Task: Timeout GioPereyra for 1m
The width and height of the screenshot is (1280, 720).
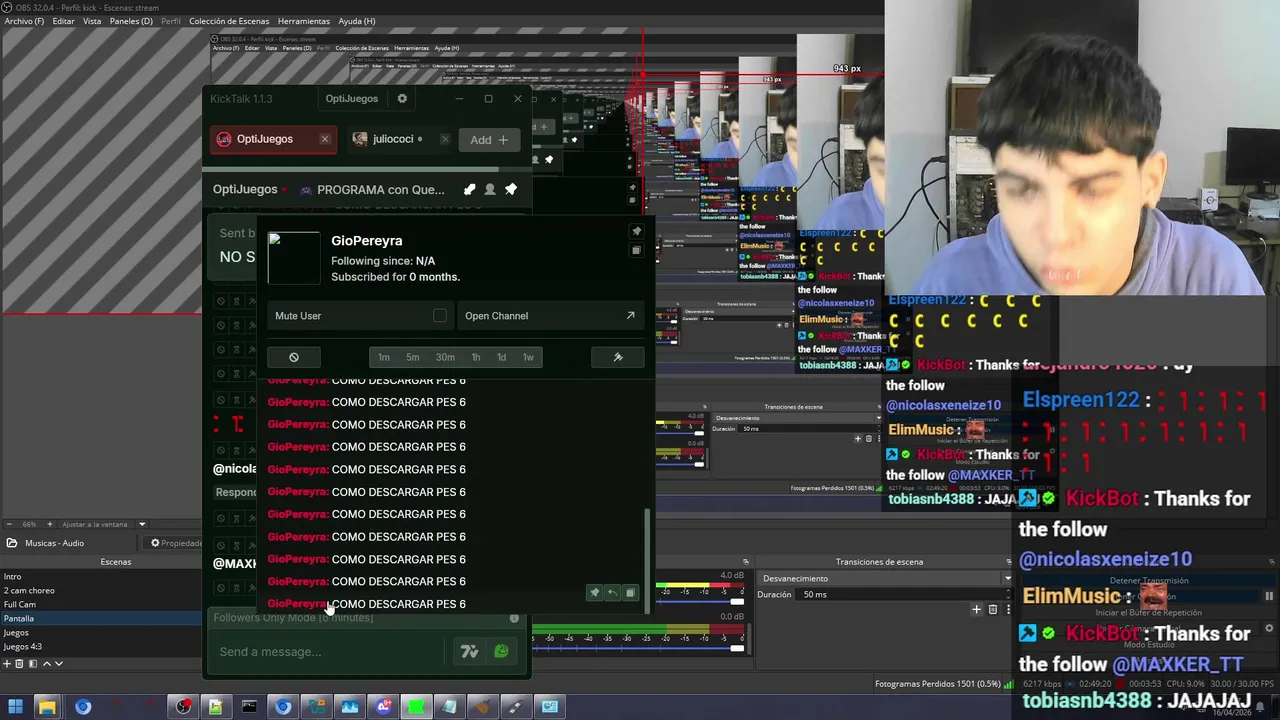Action: click(384, 357)
